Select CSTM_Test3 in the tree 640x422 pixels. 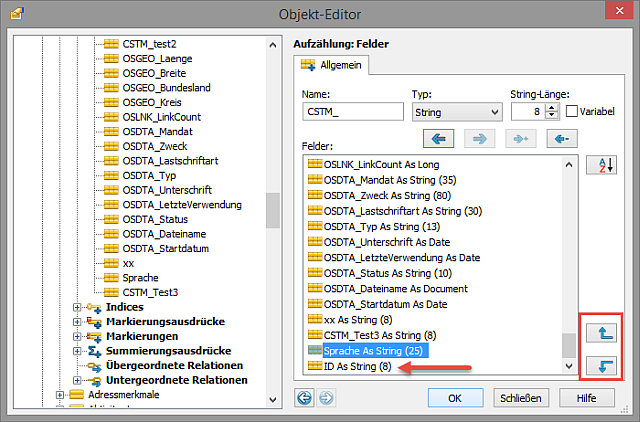(150, 292)
